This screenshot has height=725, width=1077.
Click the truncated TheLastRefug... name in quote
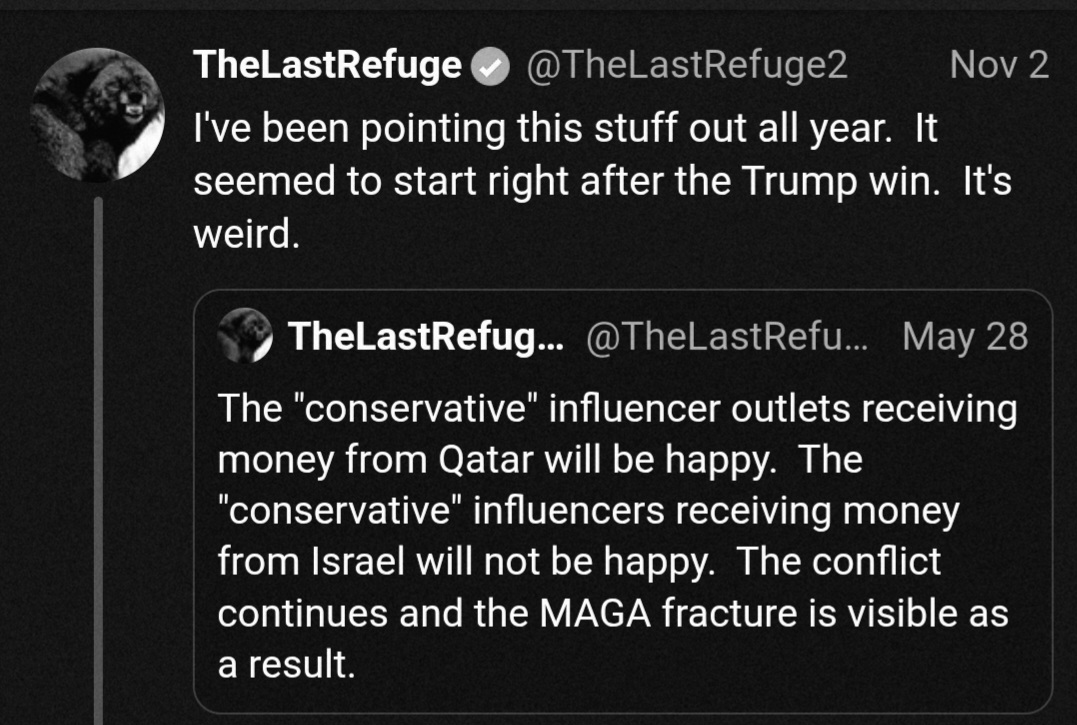point(426,336)
